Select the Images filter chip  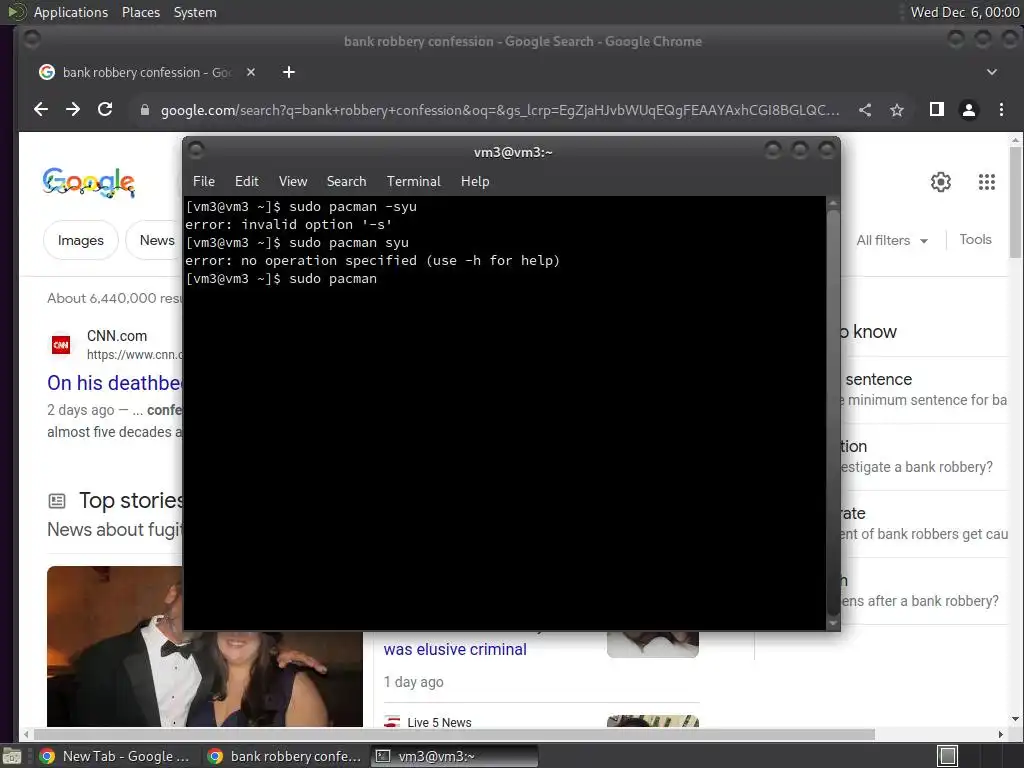[x=80, y=240]
